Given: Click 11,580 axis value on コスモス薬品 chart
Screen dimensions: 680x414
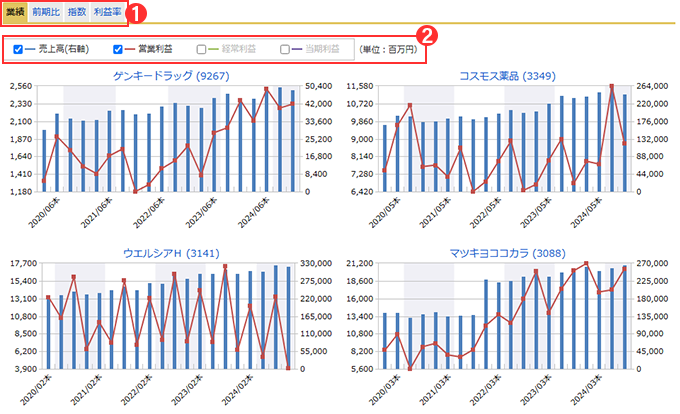Looking at the screenshot, I should pyautogui.click(x=360, y=86).
